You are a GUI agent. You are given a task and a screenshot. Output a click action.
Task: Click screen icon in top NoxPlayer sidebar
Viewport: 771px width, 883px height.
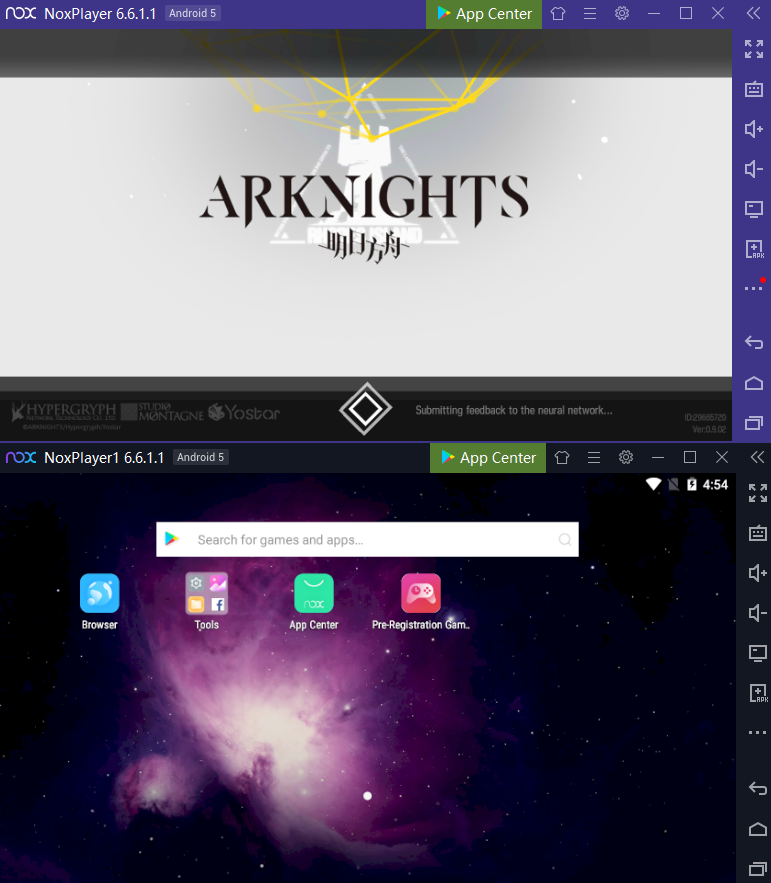tap(754, 209)
